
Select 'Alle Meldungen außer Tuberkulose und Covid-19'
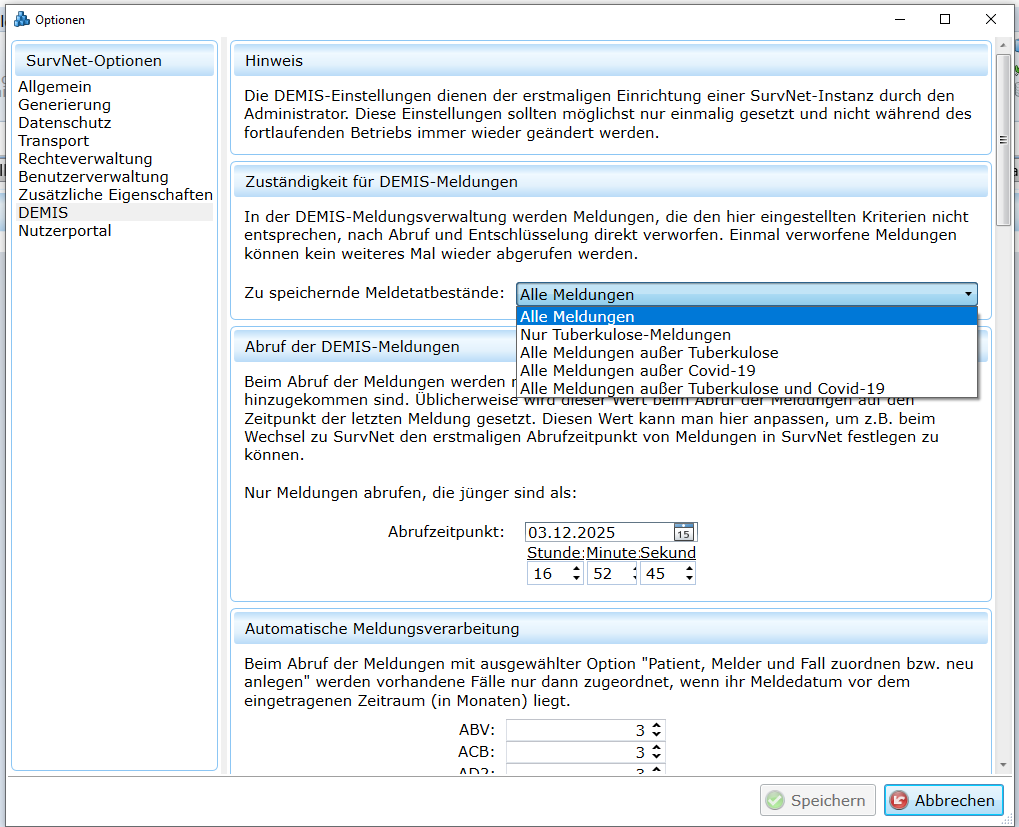[x=702, y=388]
